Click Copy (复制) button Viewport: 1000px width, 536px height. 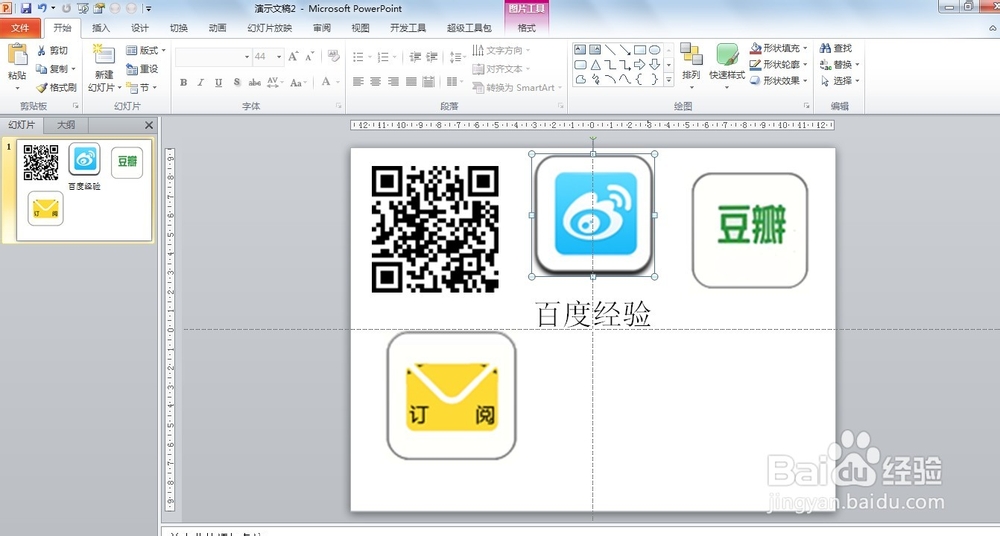(55, 69)
